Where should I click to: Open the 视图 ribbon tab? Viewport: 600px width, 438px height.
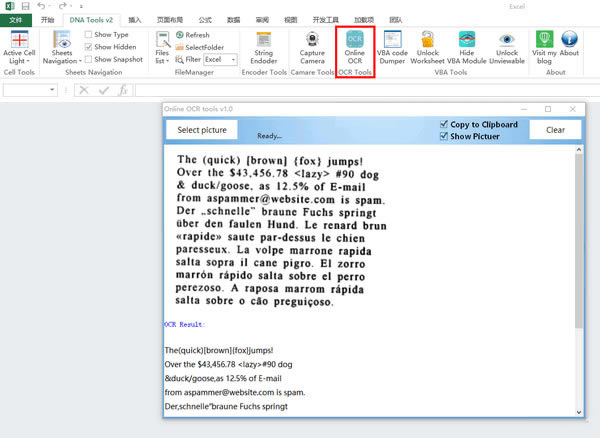pos(290,20)
